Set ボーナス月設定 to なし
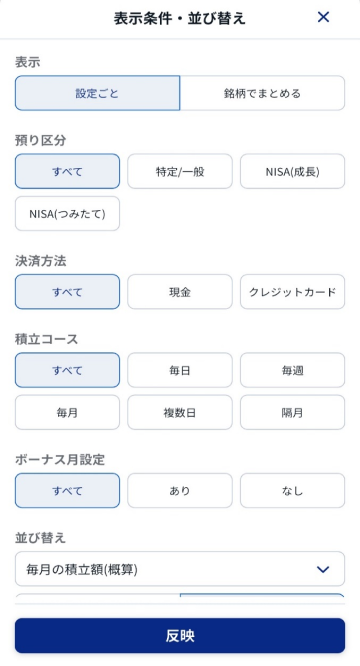360x666 pixels. tap(292, 491)
